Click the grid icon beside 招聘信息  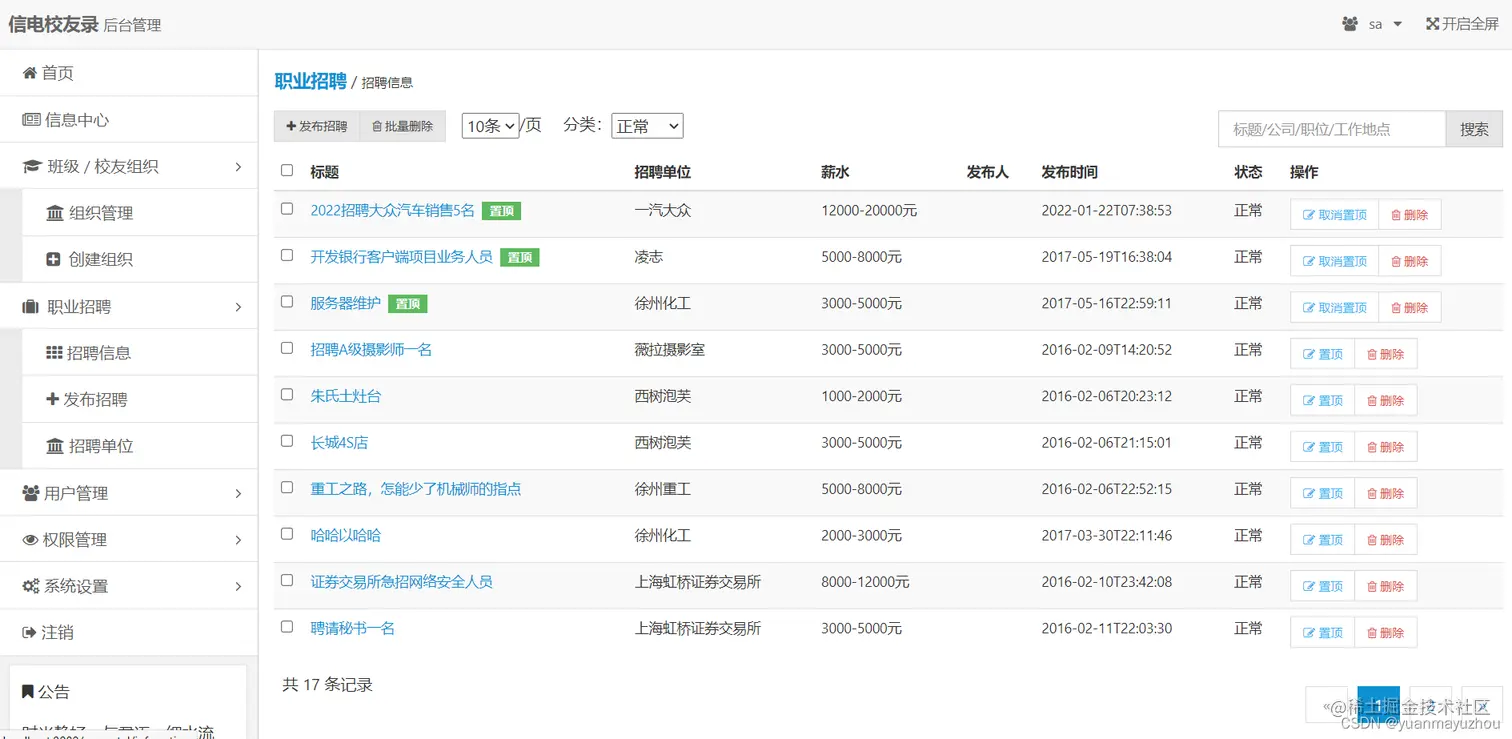[x=55, y=353]
